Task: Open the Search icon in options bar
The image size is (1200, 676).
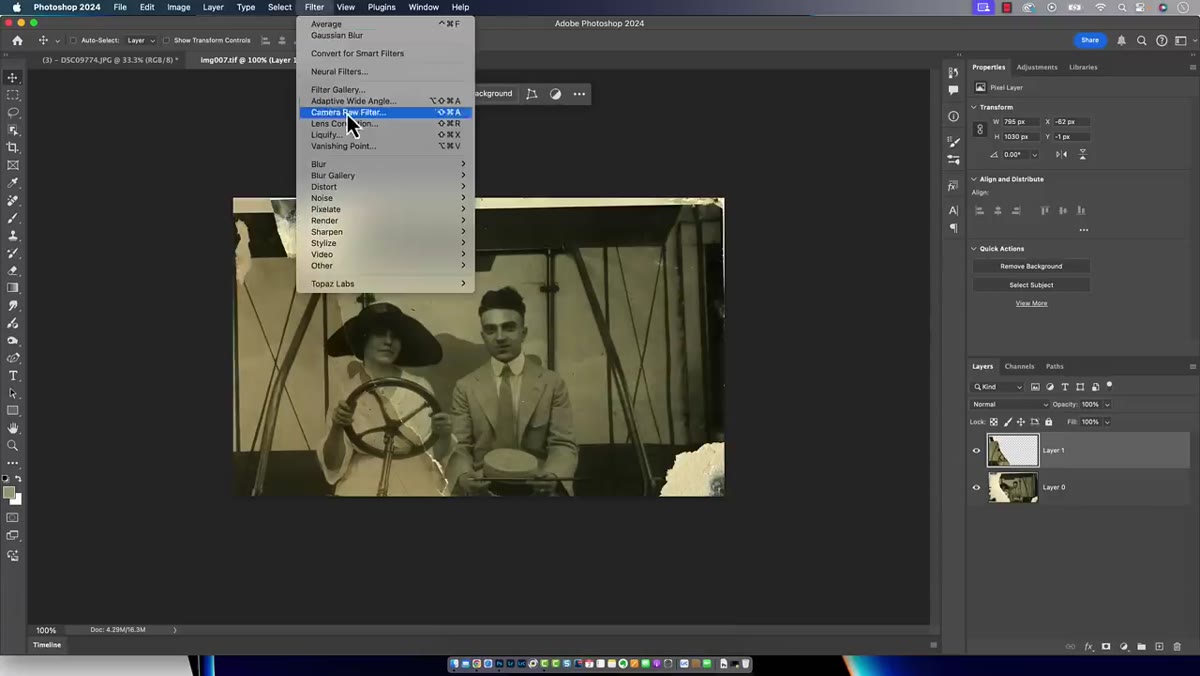Action: [1142, 40]
